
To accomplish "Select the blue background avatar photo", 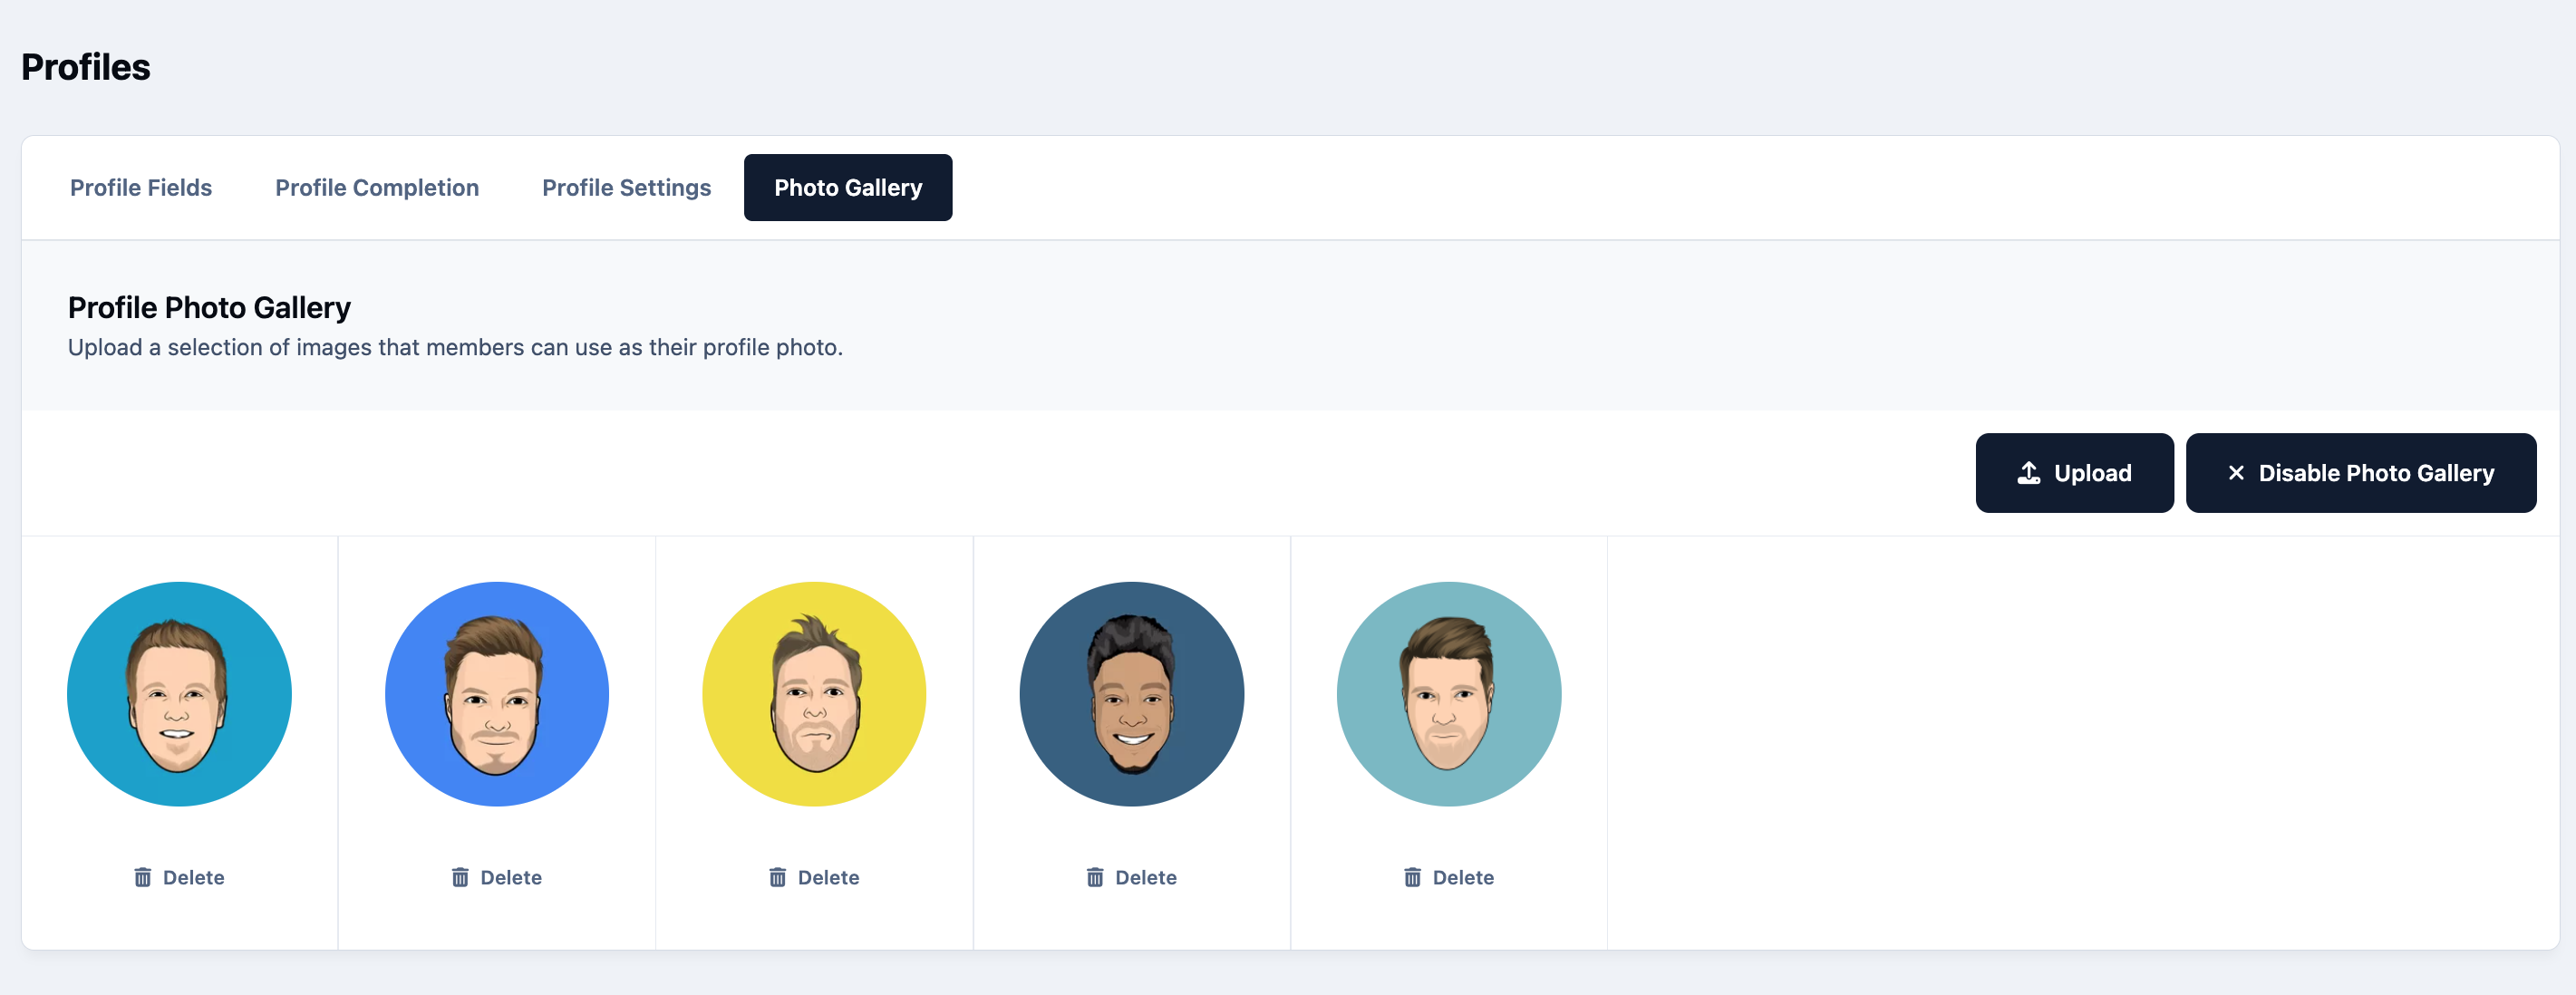I will (x=497, y=694).
